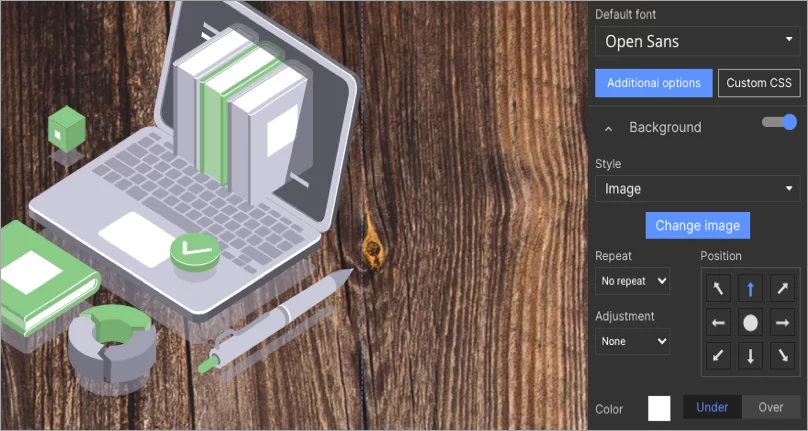
Task: Open the Default font Open Sans dropdown
Action: (697, 42)
